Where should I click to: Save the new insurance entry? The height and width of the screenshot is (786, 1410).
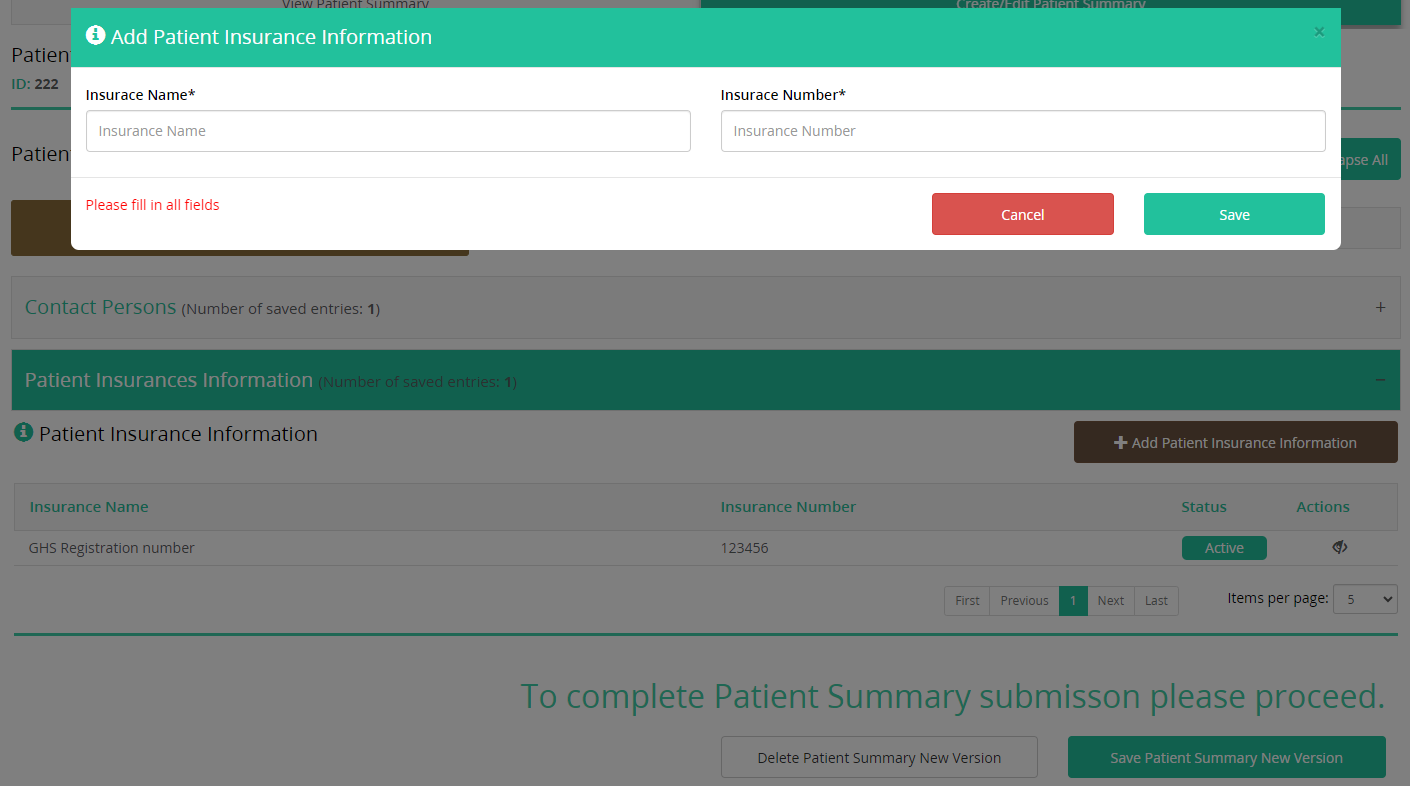(1233, 214)
